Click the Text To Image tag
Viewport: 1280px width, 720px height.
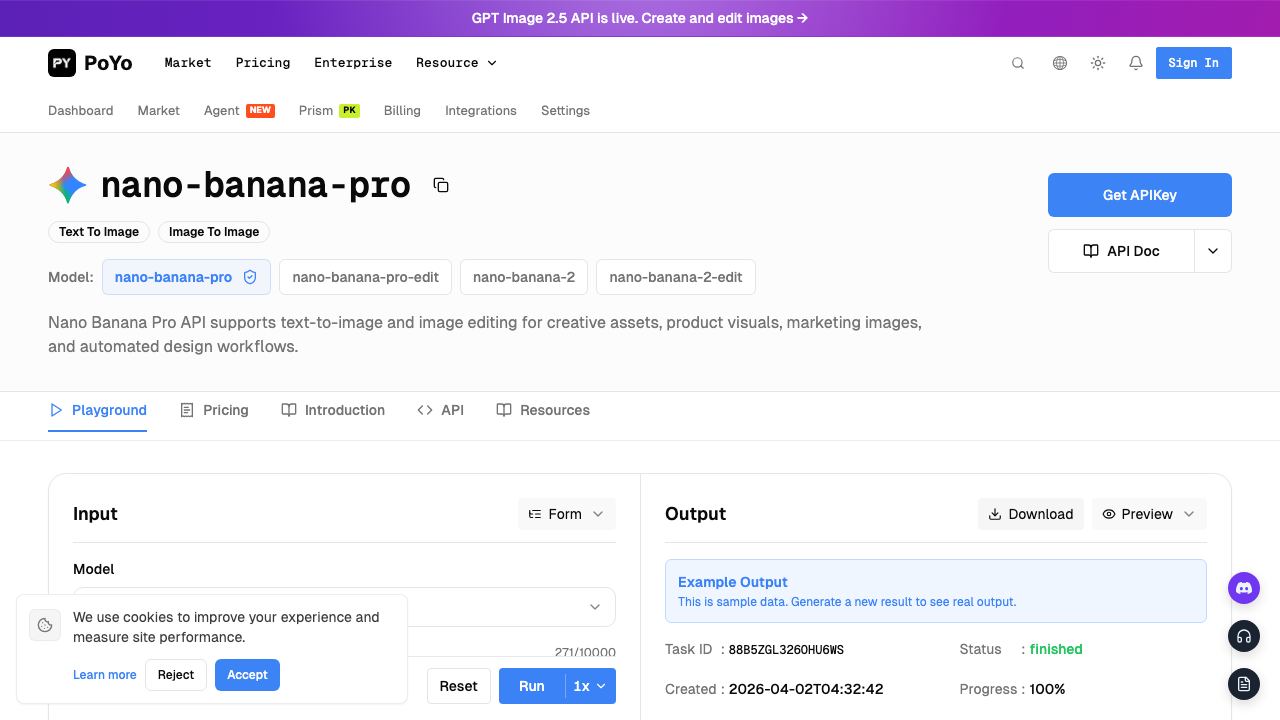pos(99,232)
